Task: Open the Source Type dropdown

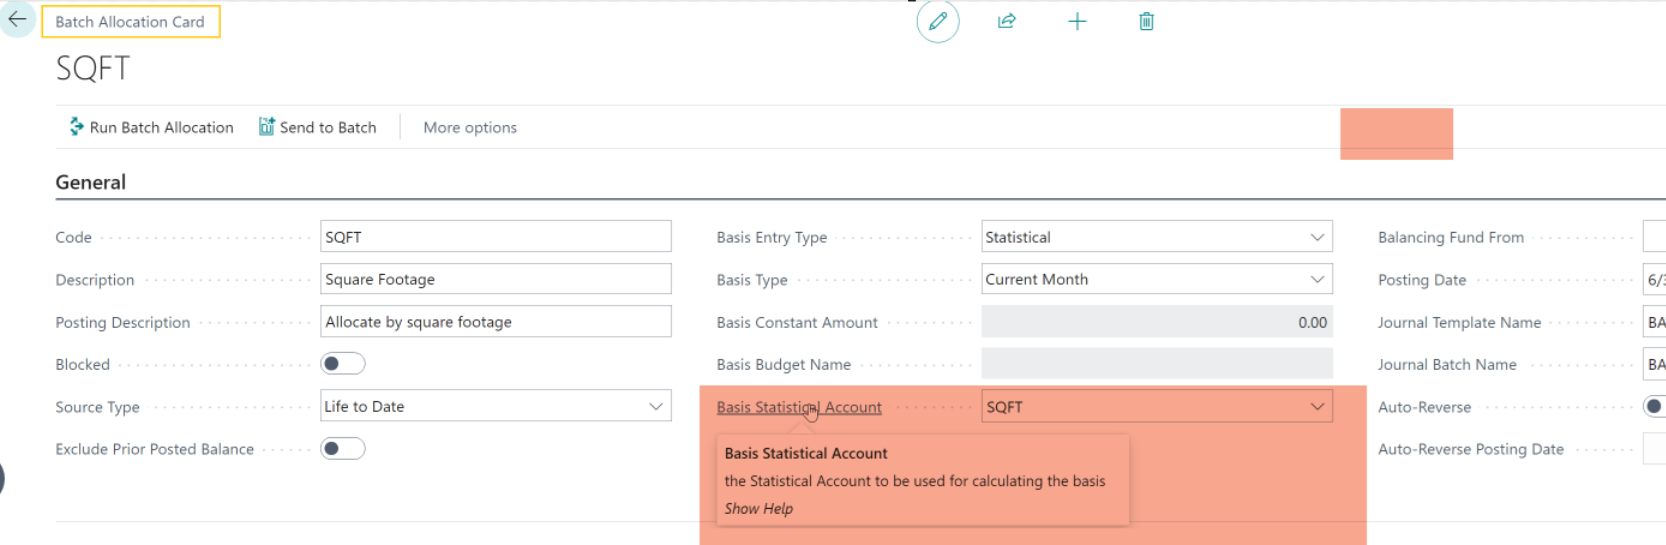Action: click(x=655, y=407)
